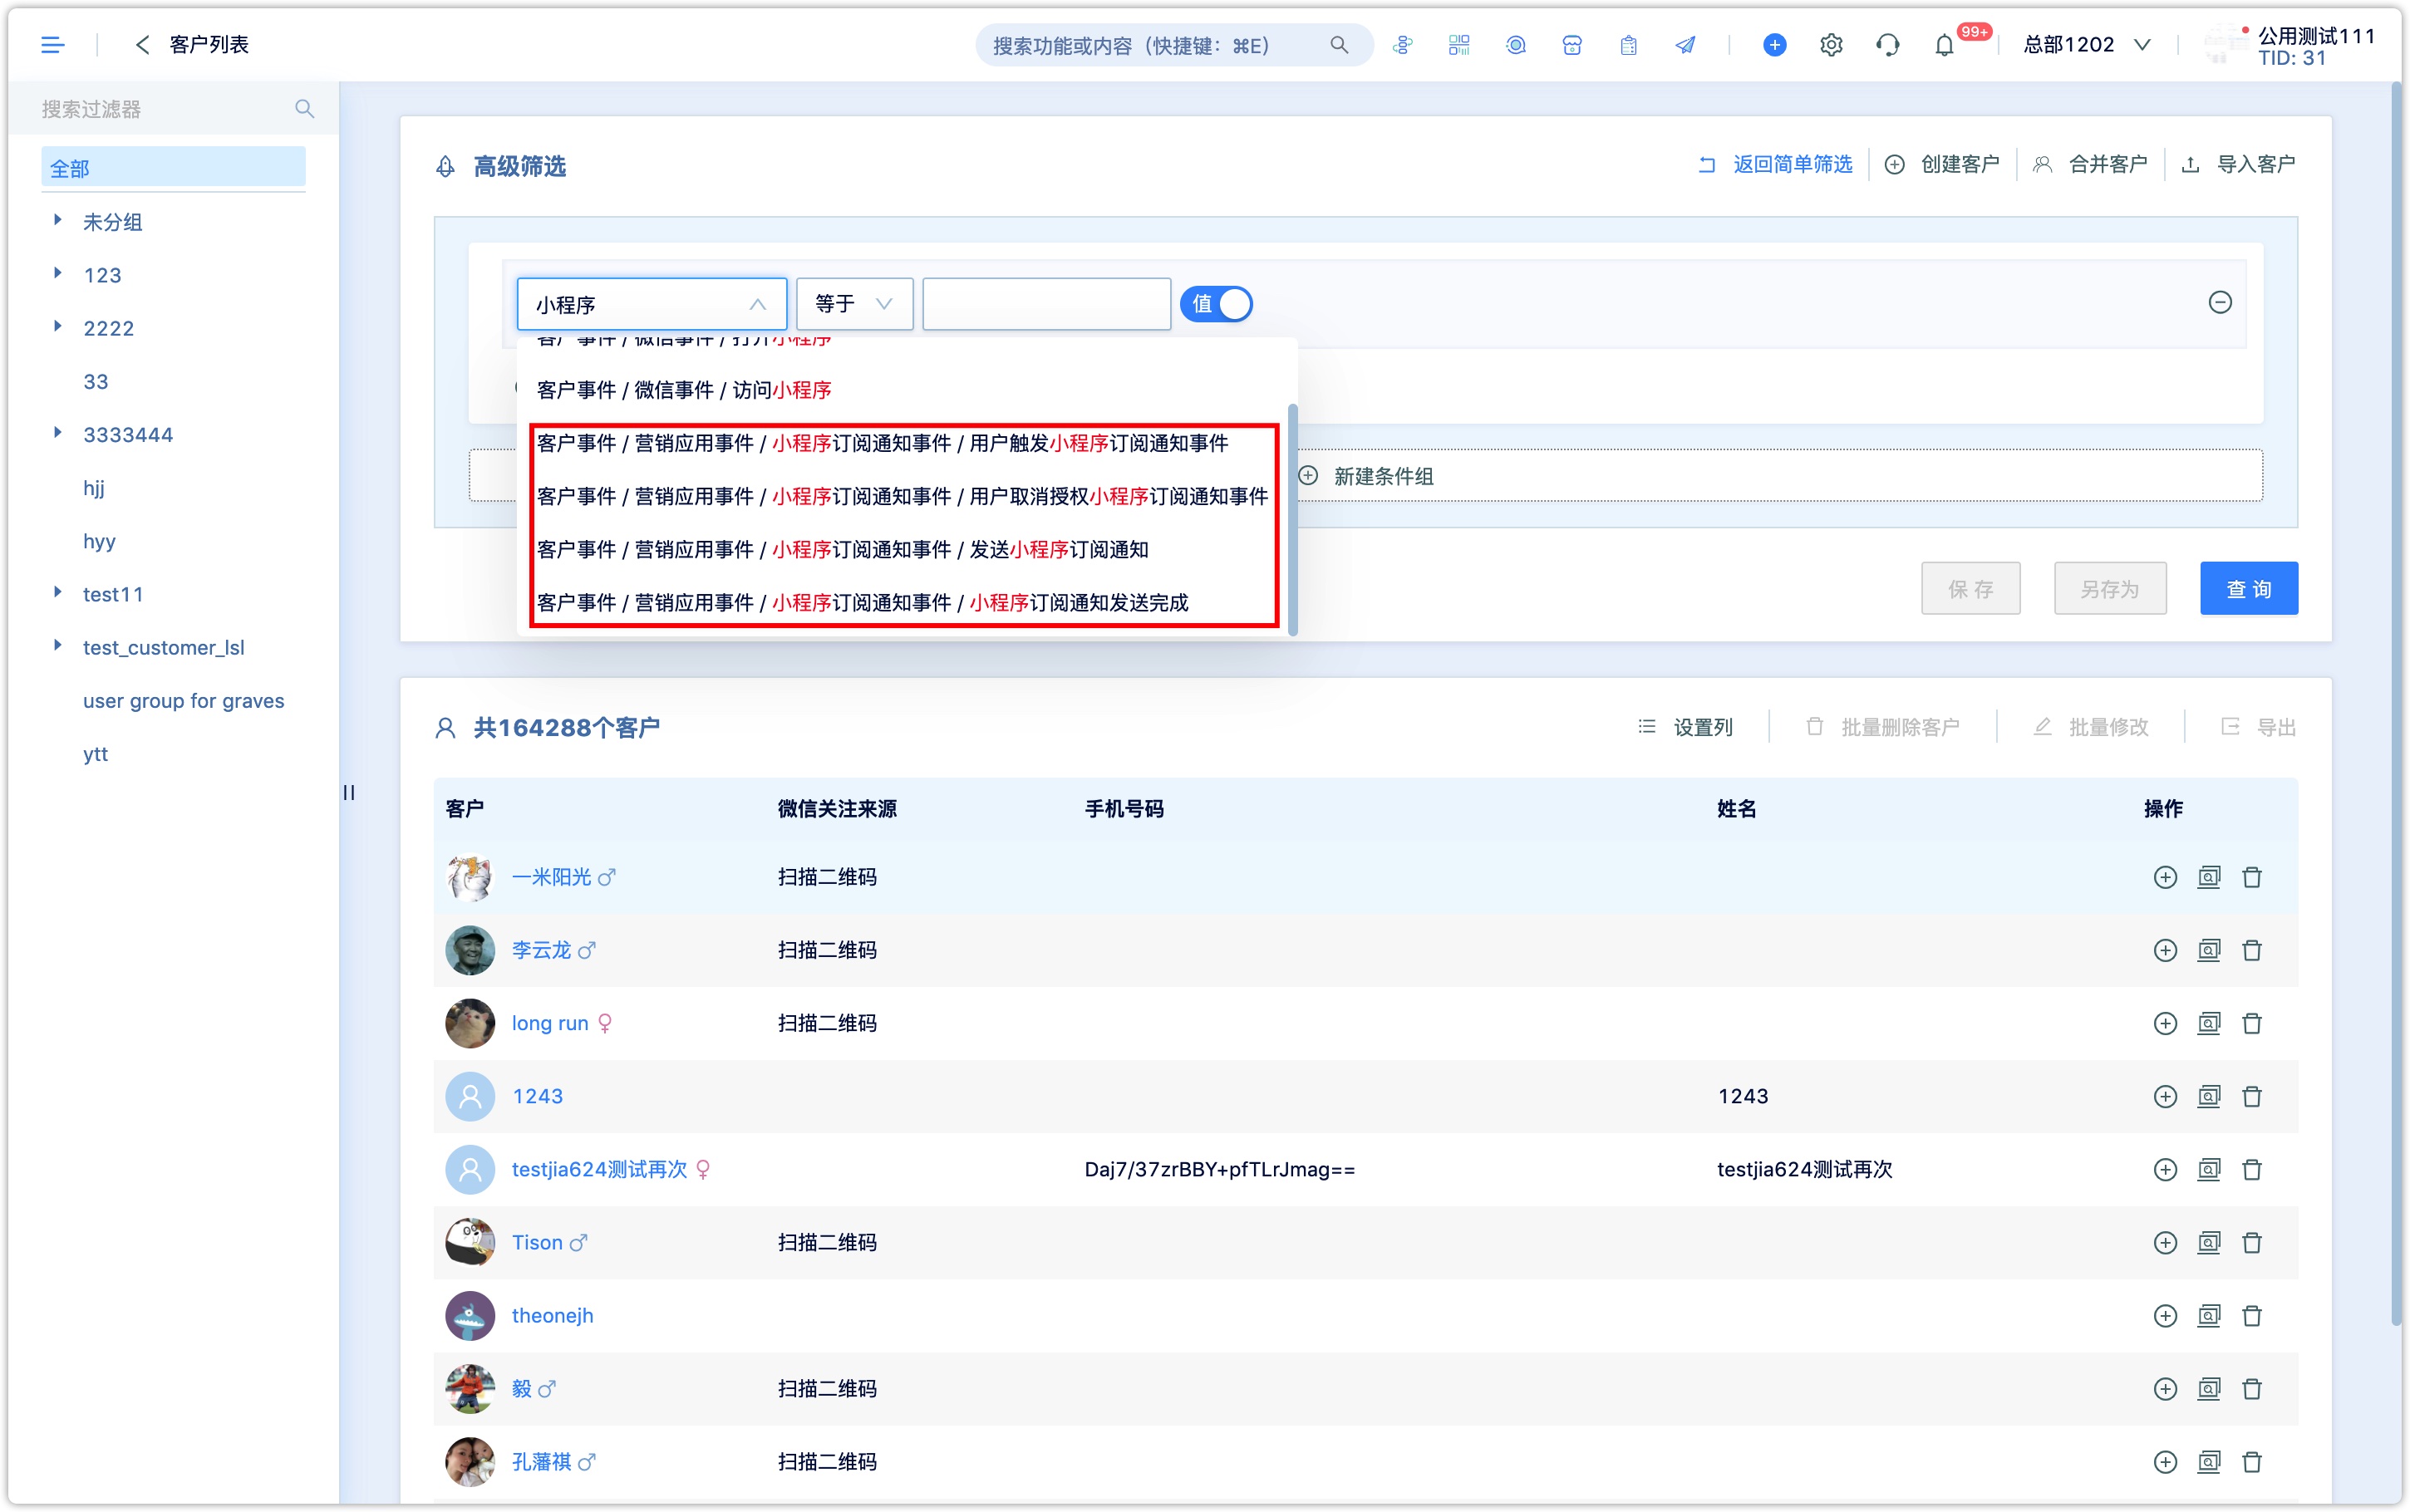This screenshot has width=2410, height=1512.
Task: Click 导入客户 button
Action: [2238, 164]
